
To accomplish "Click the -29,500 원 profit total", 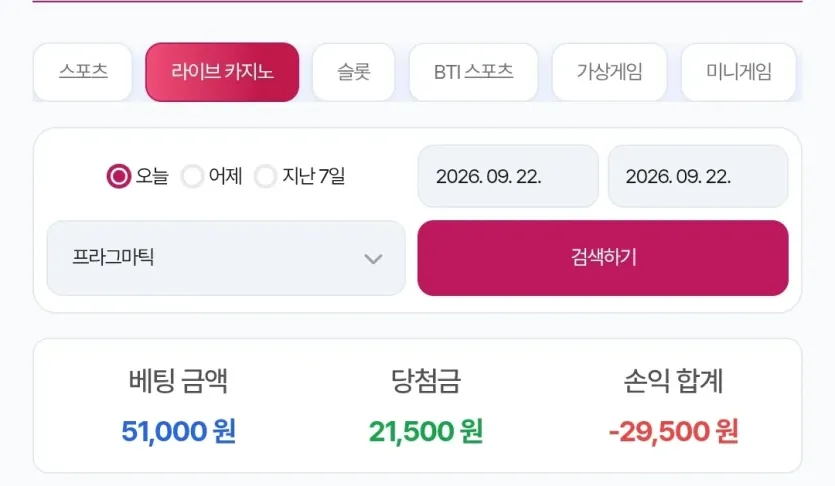I will pyautogui.click(x=673, y=431).
